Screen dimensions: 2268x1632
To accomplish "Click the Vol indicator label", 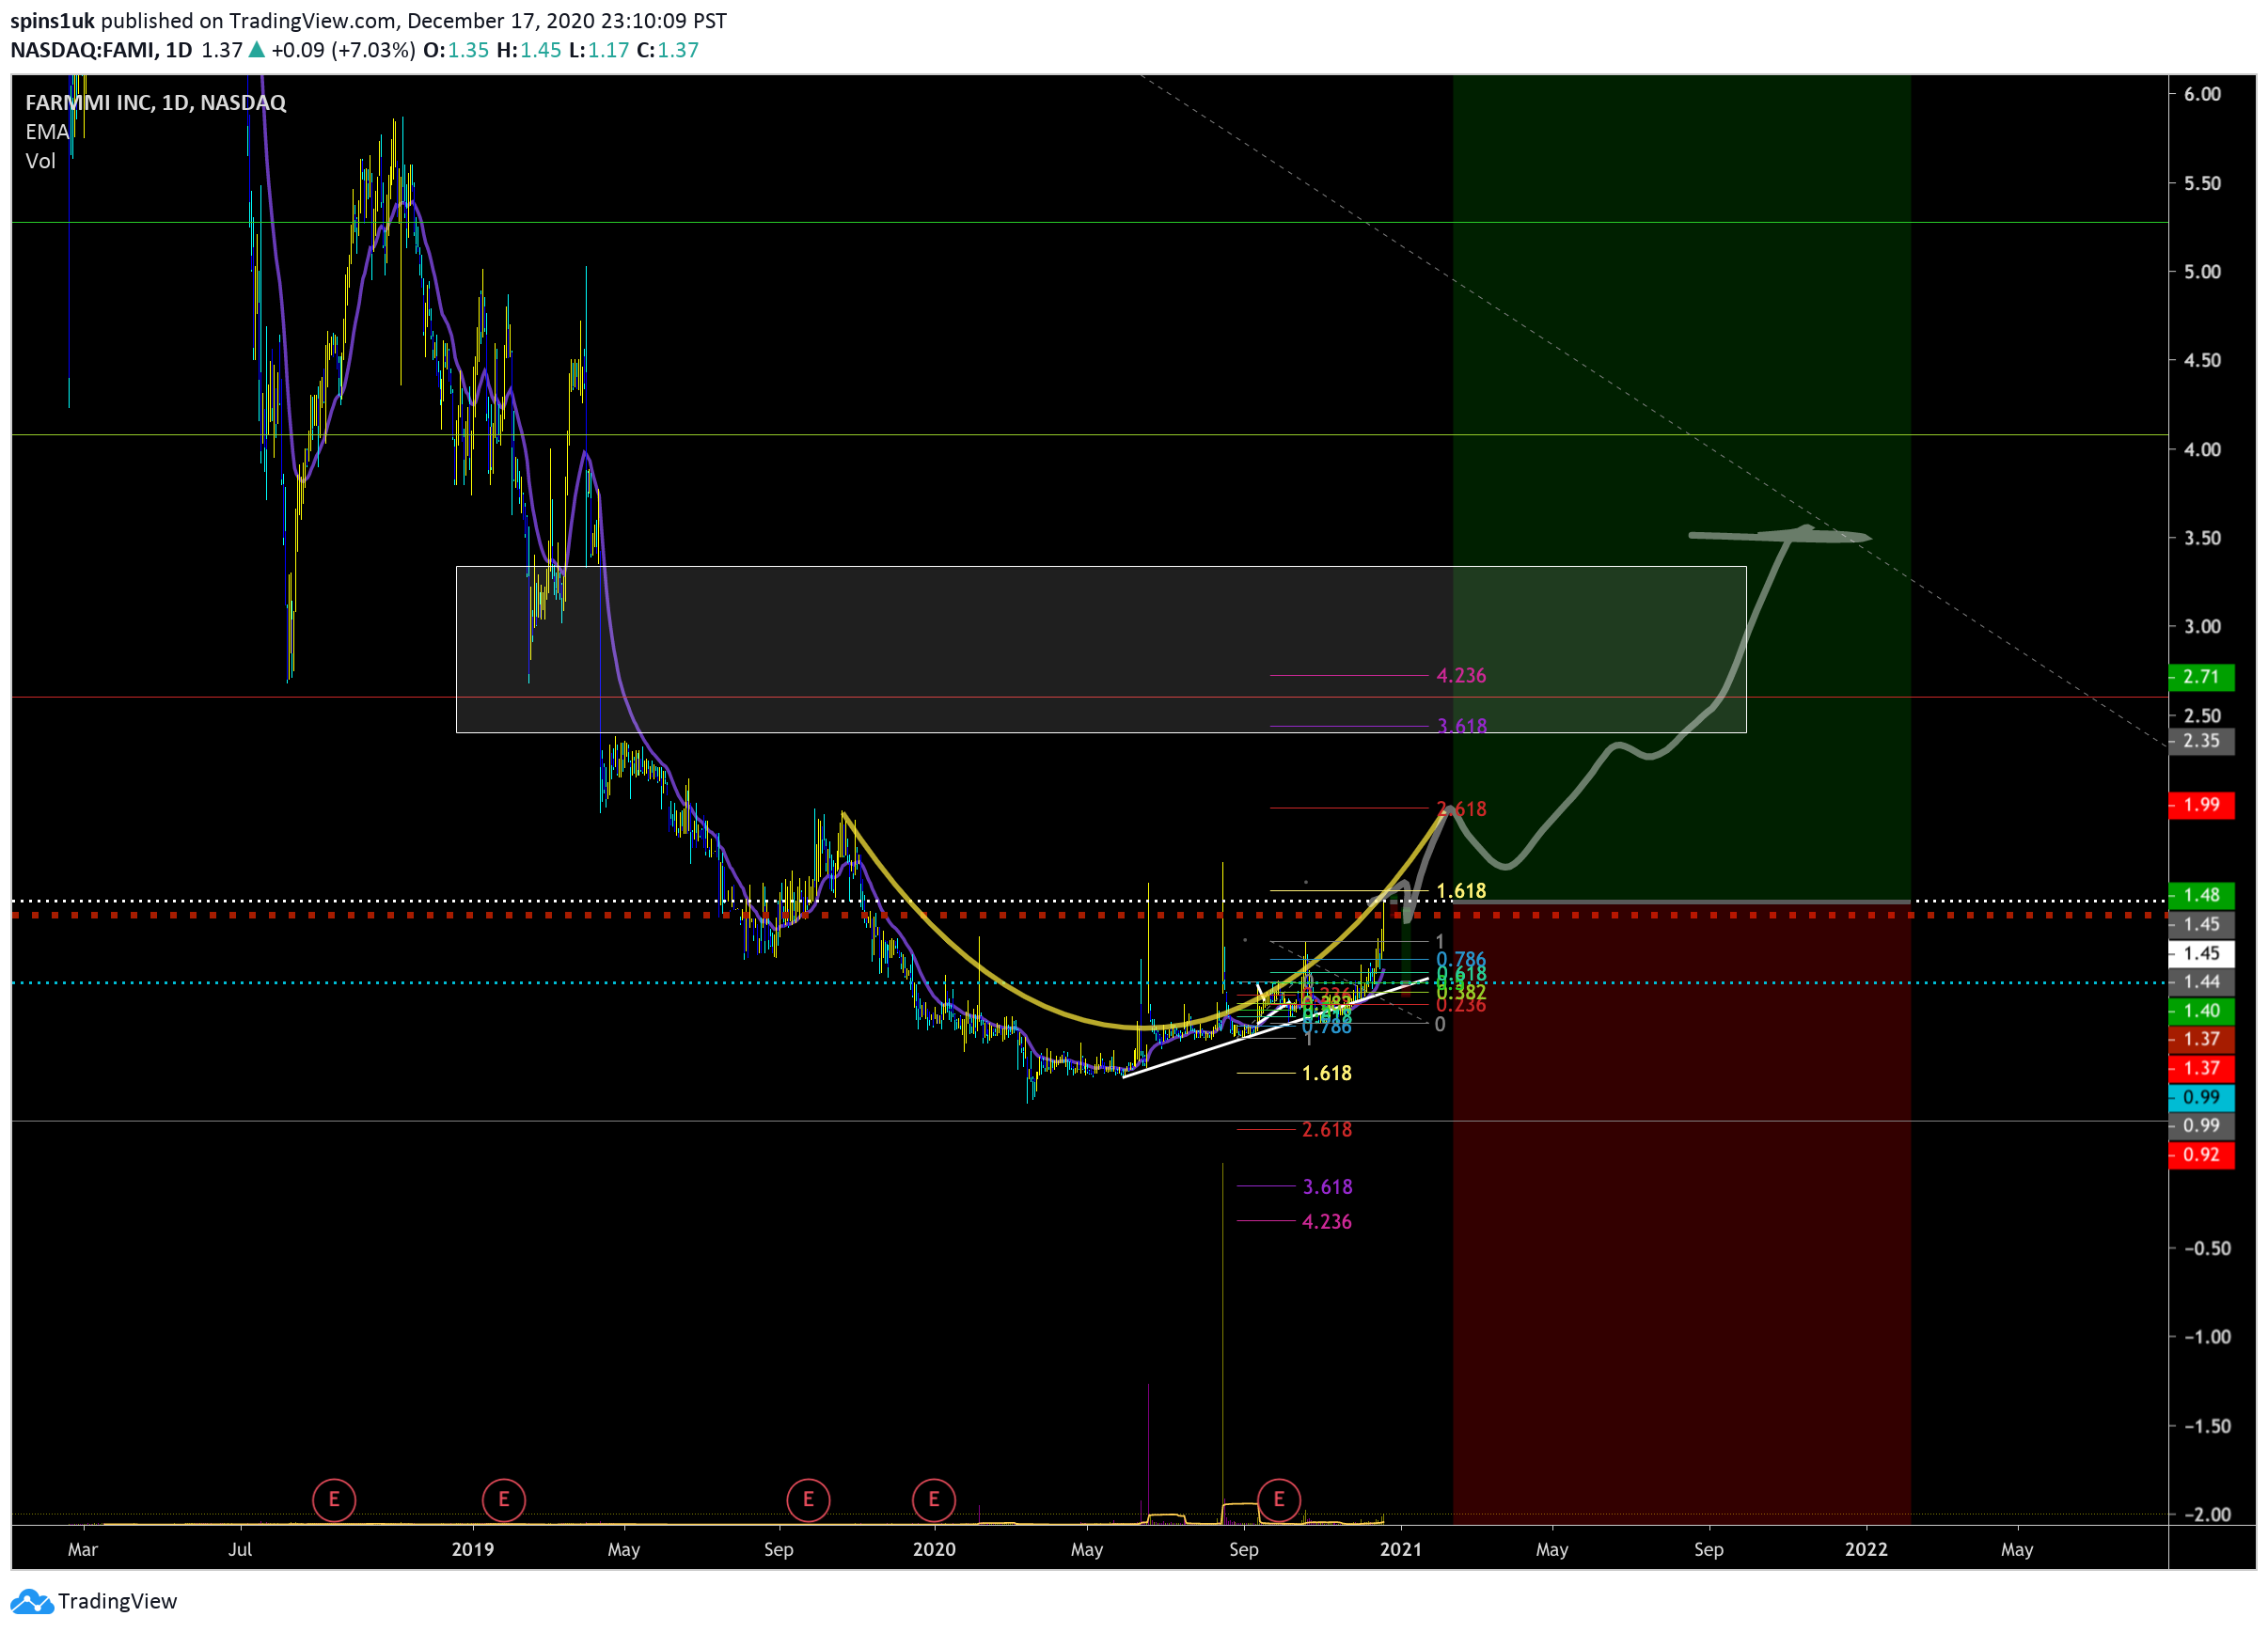I will (40, 160).
